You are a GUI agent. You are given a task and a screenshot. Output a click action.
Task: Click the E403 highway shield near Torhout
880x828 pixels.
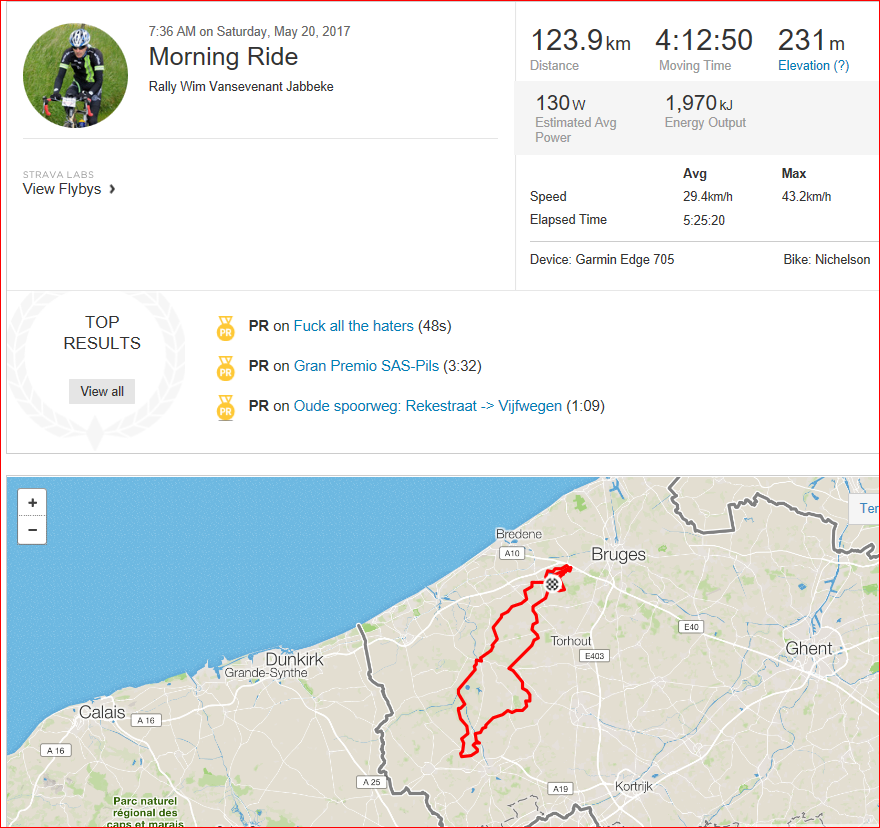(594, 656)
